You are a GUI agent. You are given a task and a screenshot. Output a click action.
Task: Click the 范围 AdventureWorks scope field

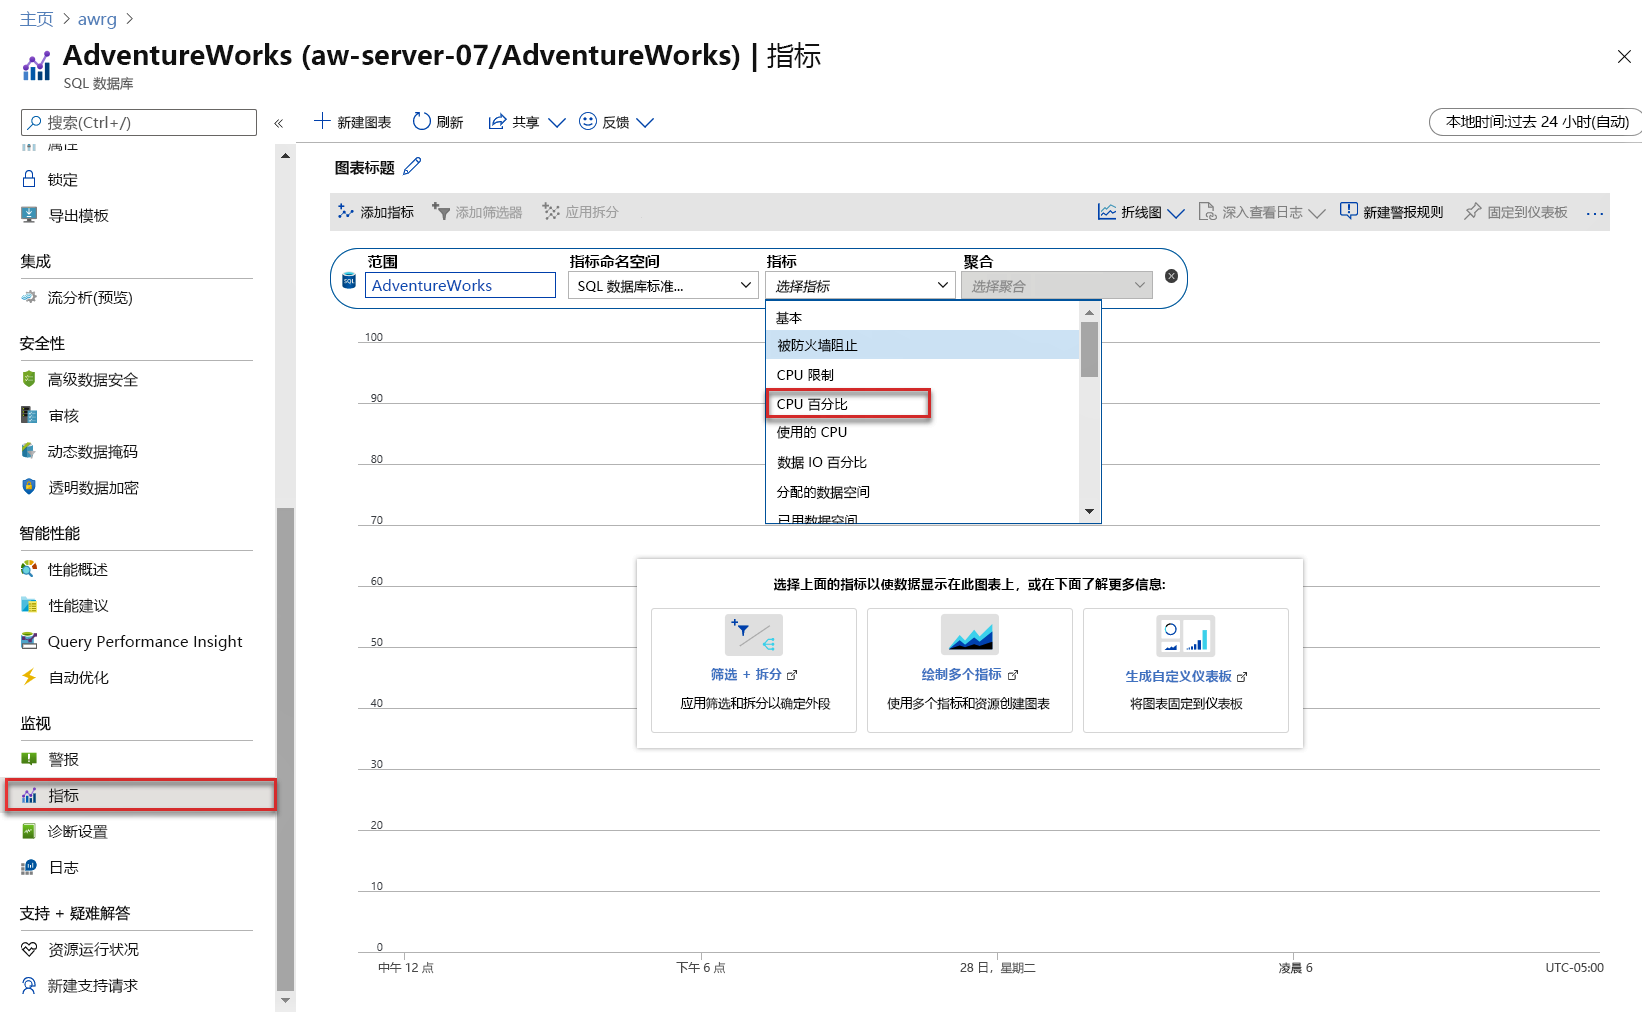click(460, 286)
